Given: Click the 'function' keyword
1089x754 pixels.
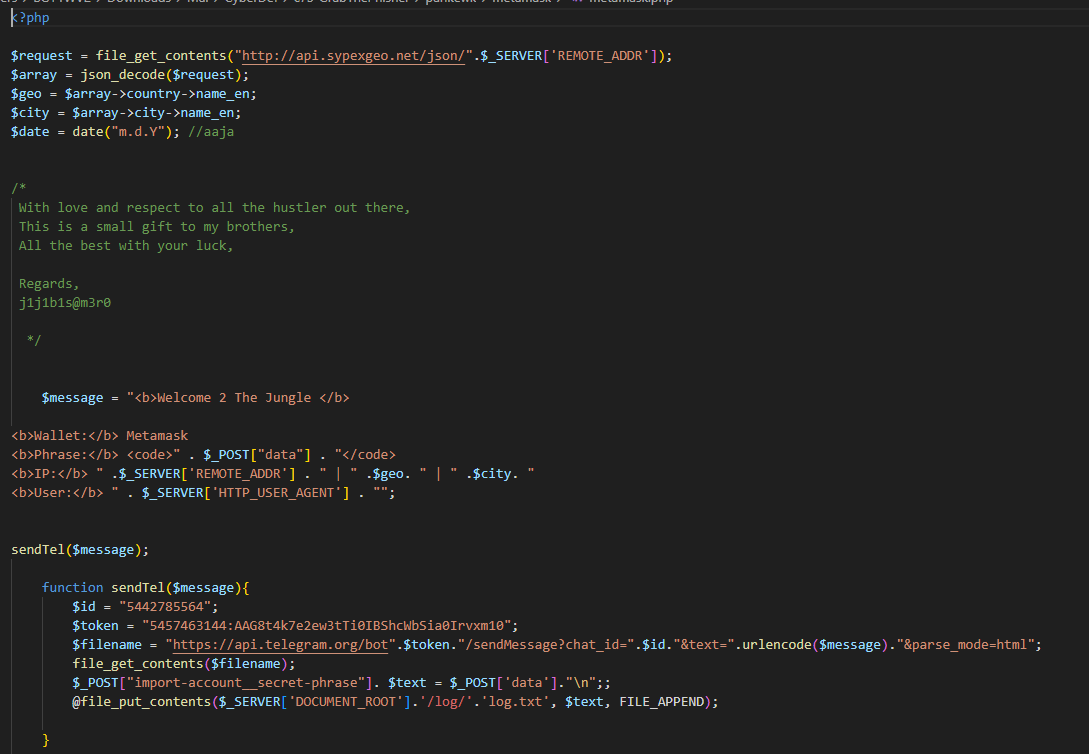Looking at the screenshot, I should 72,588.
